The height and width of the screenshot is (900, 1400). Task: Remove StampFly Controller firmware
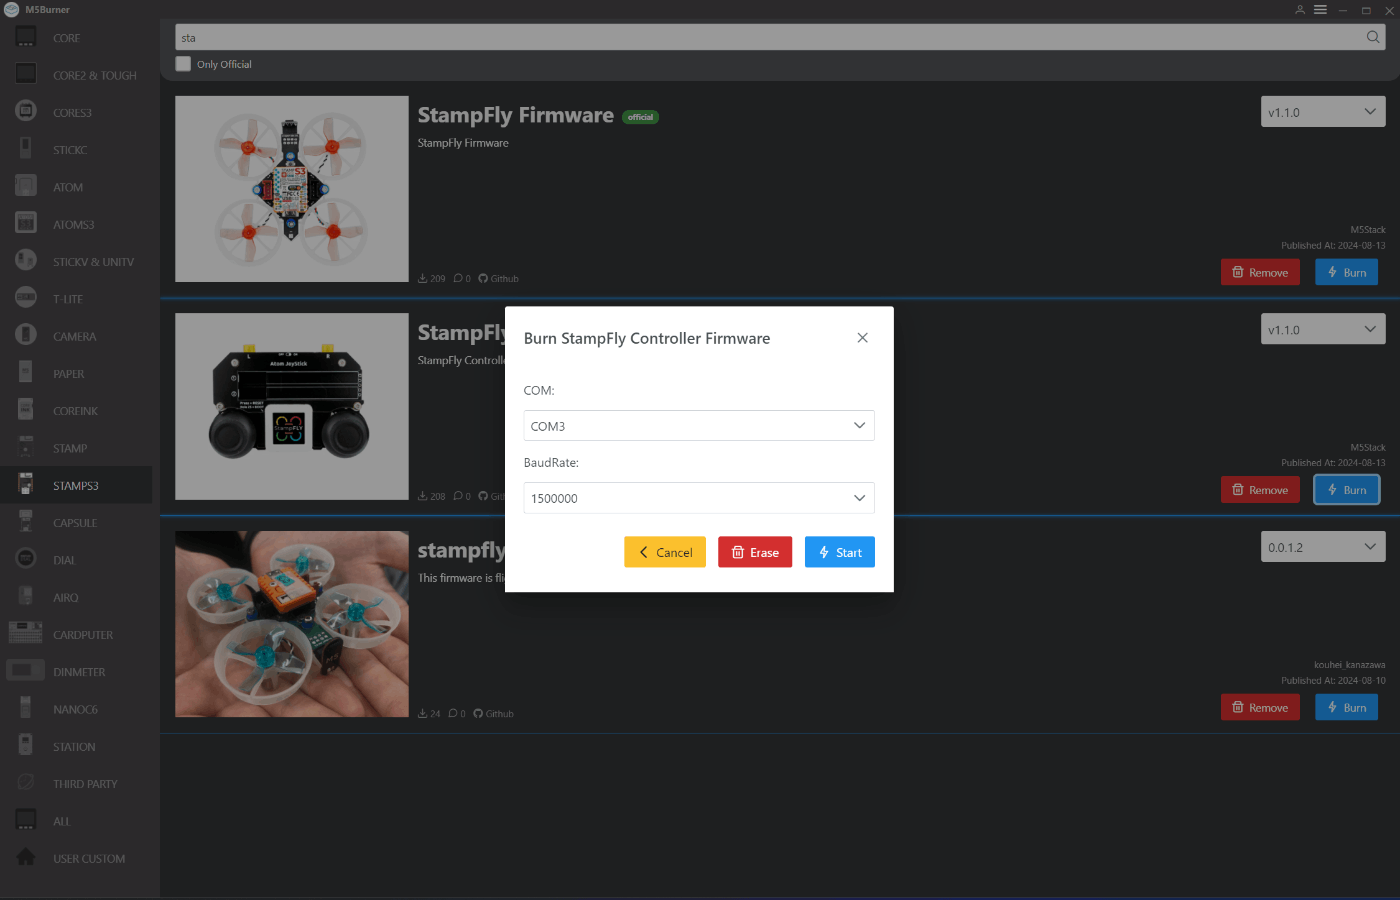tap(1260, 490)
